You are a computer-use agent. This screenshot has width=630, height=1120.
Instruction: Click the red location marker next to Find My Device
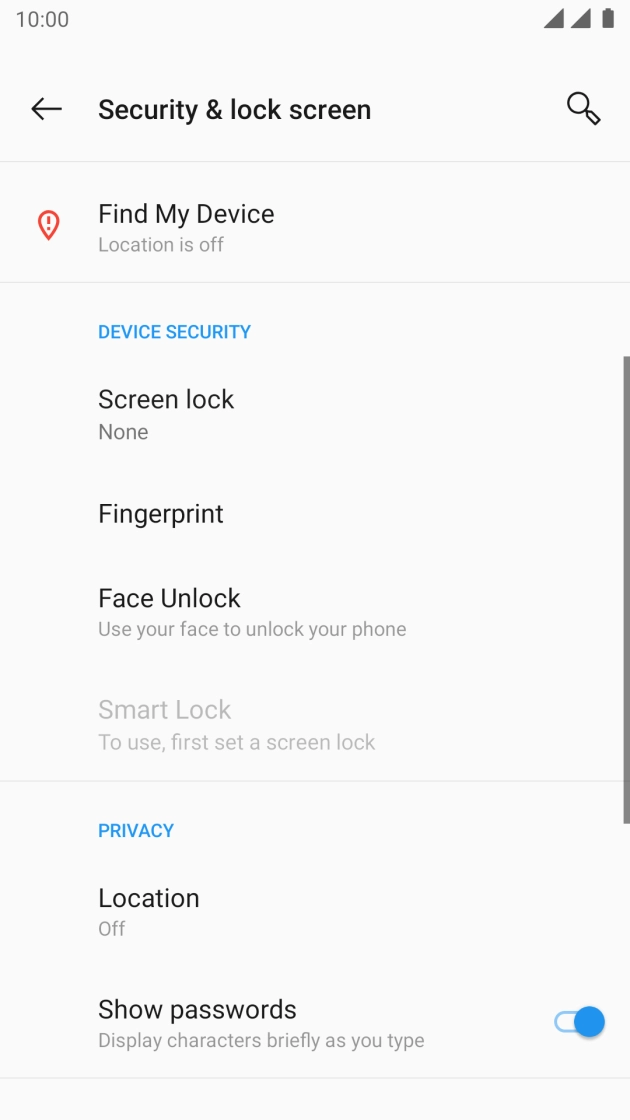[47, 224]
